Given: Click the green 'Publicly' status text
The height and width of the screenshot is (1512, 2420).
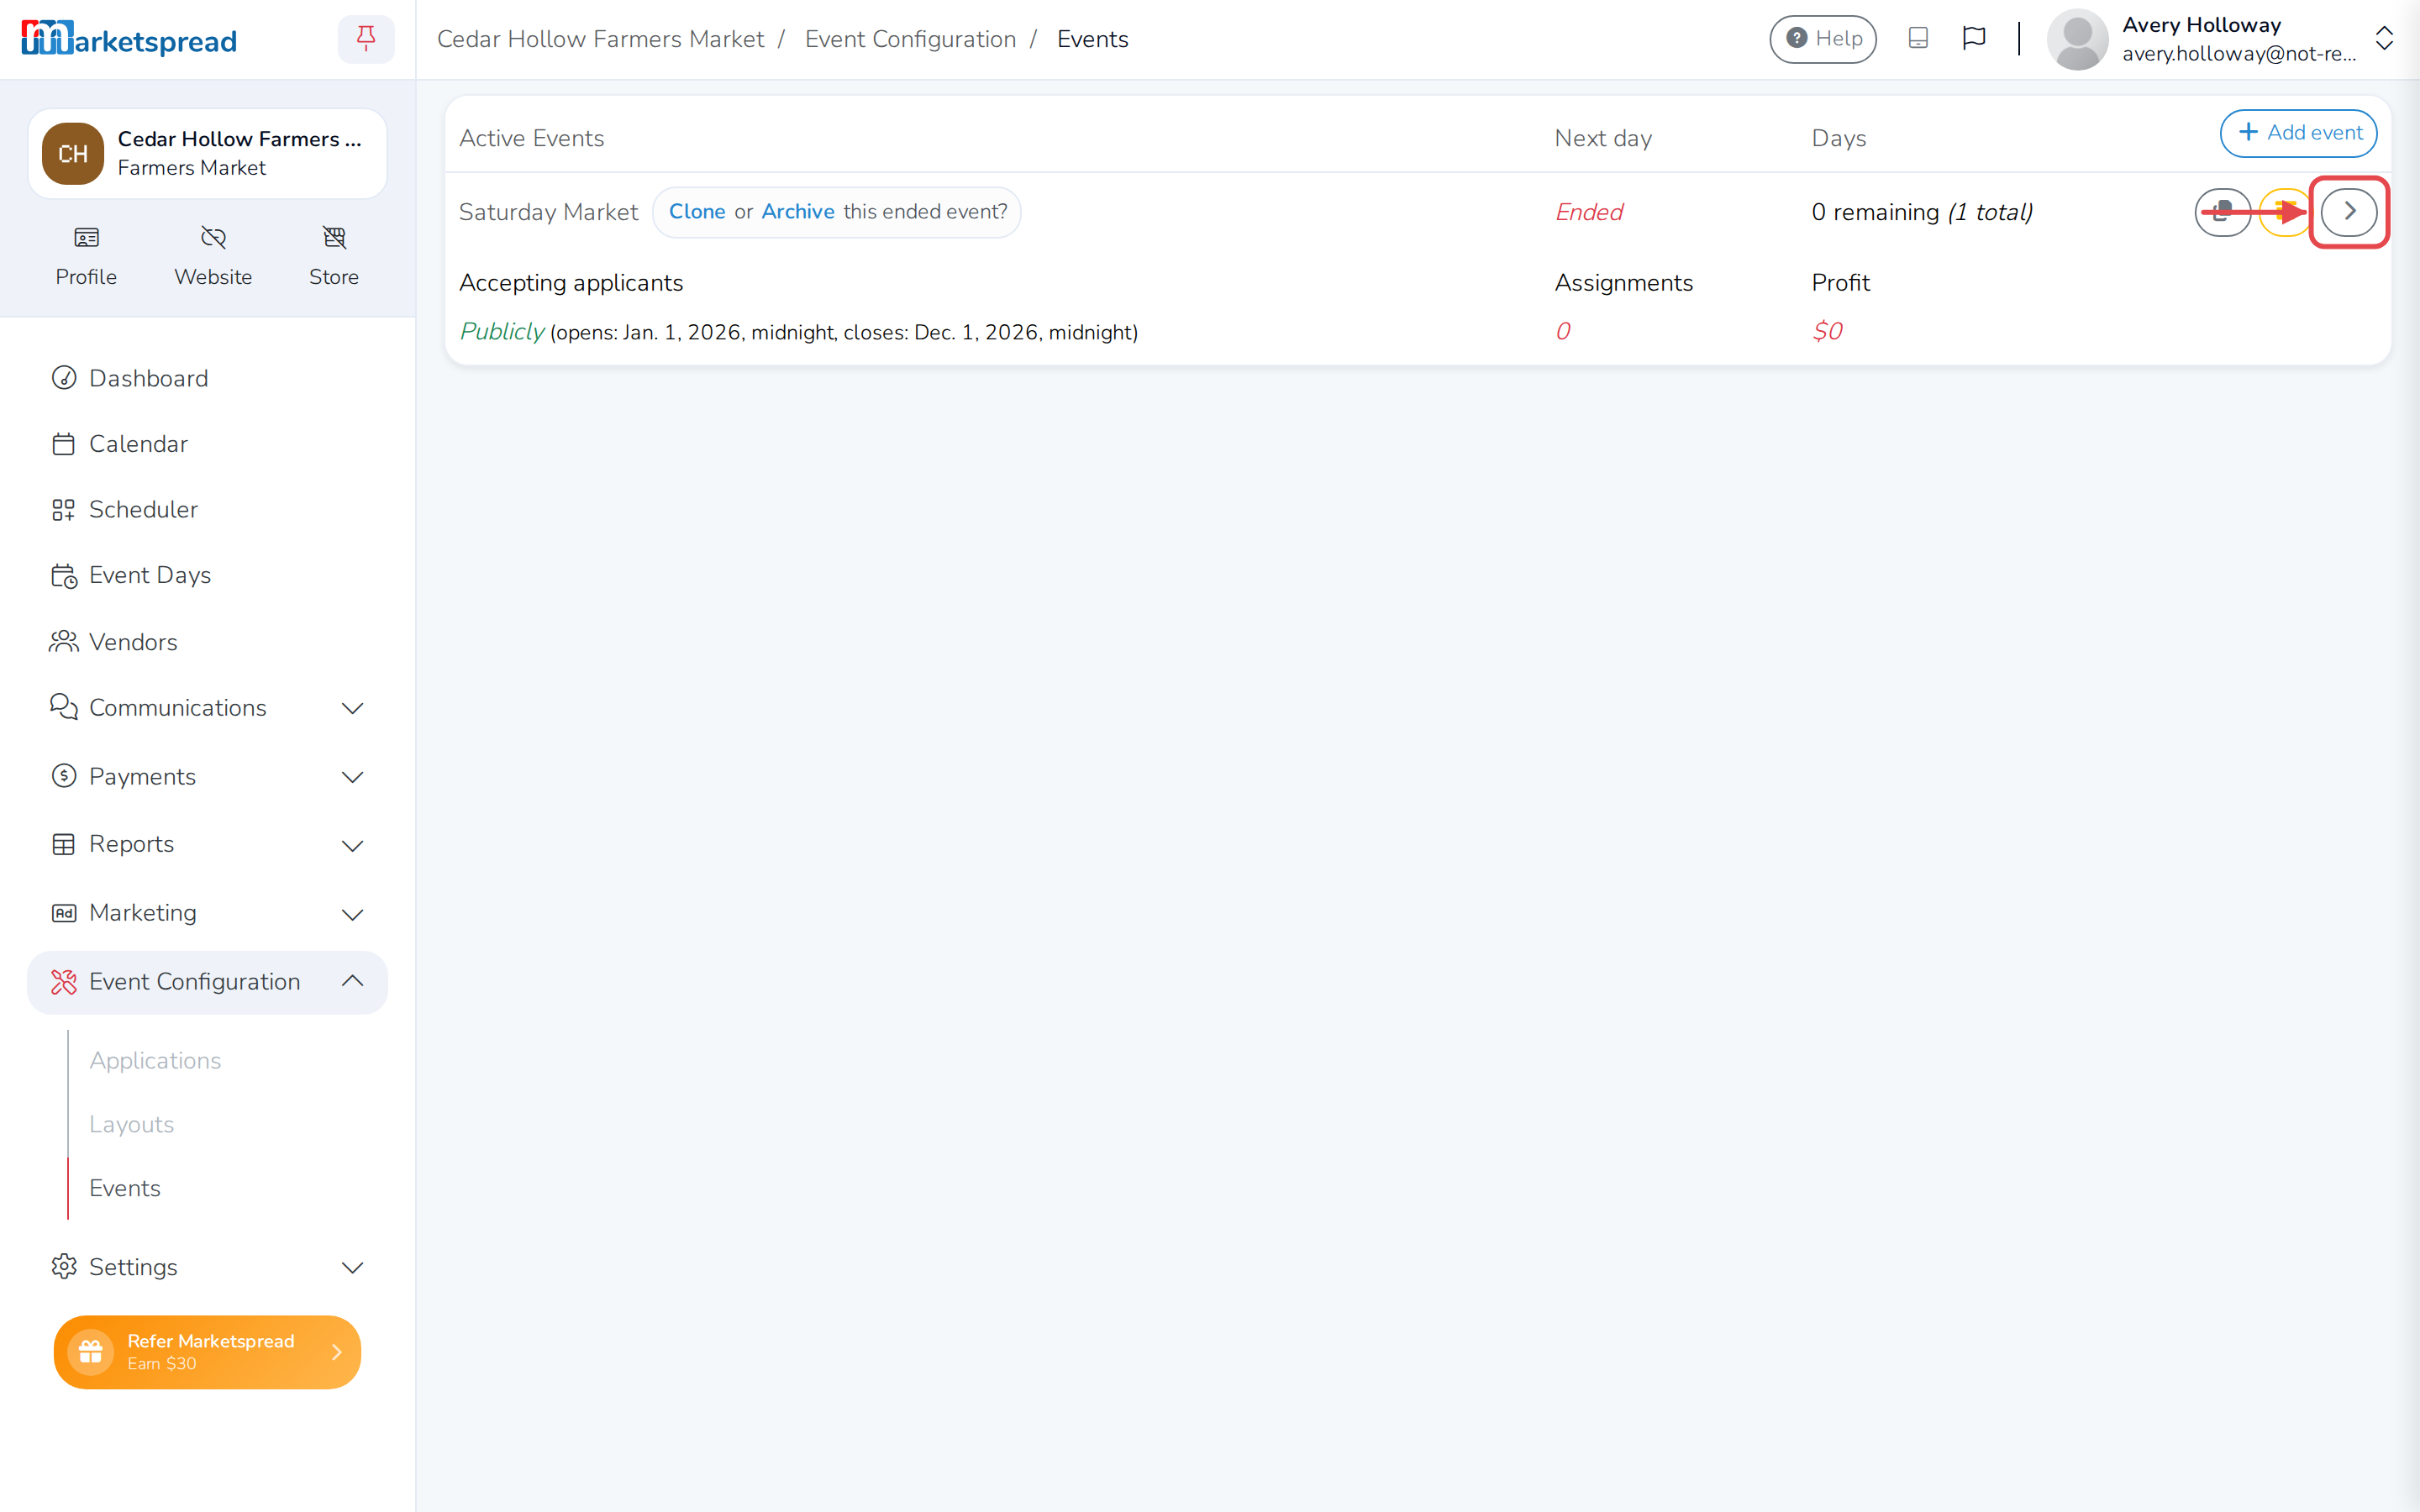Looking at the screenshot, I should pos(501,331).
